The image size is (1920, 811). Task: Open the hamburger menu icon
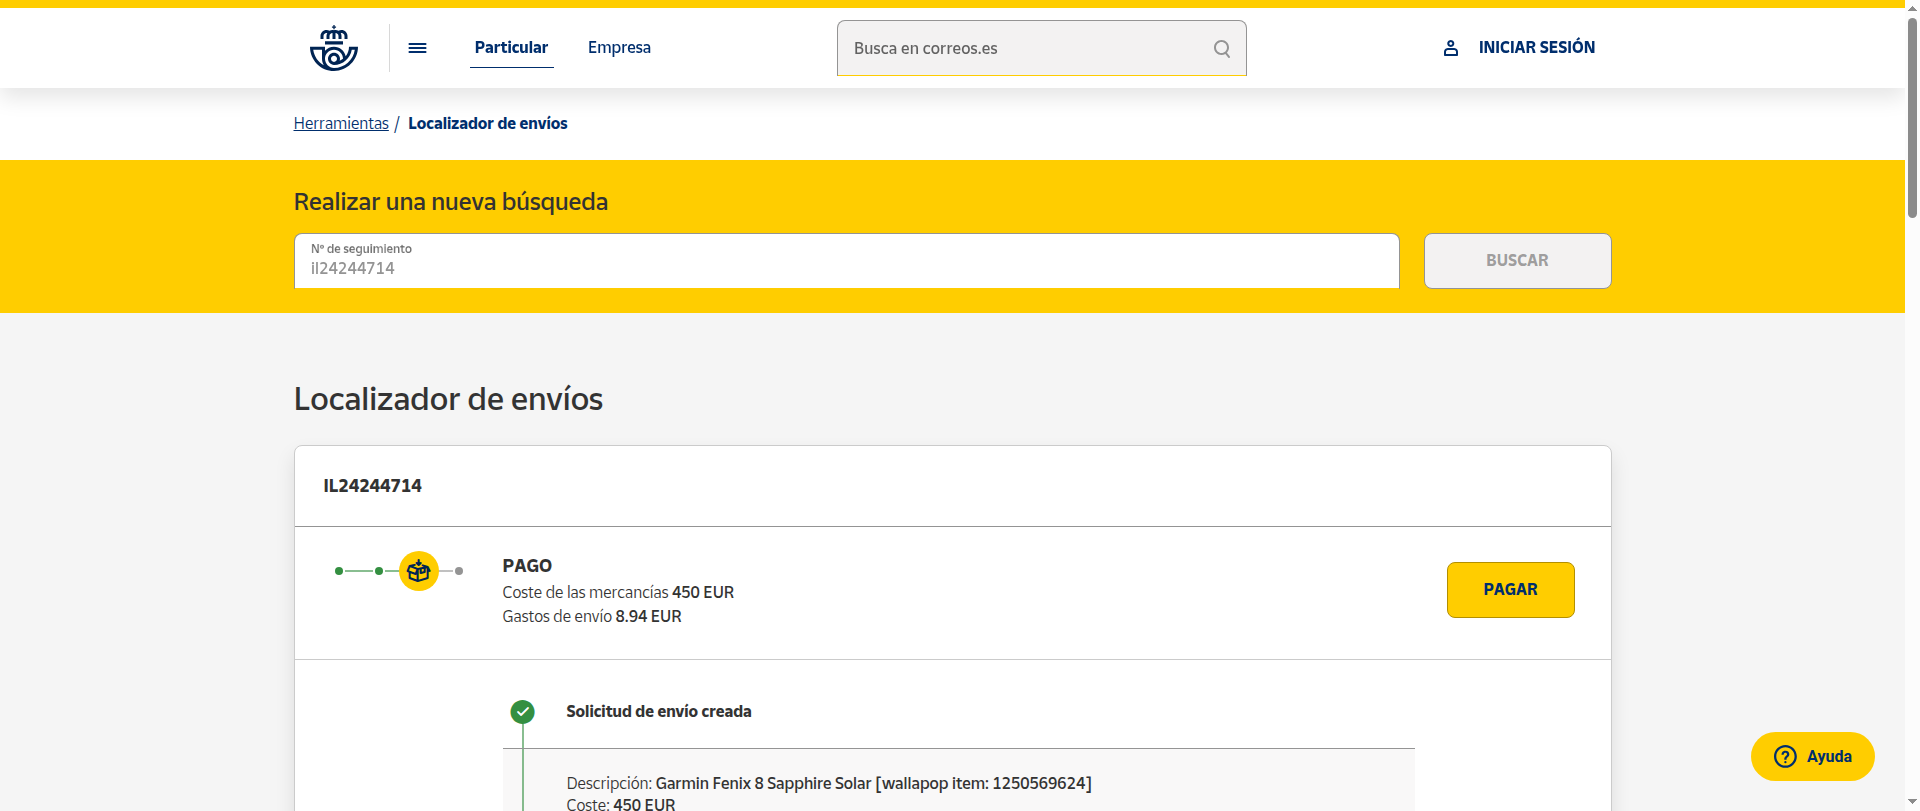[418, 48]
